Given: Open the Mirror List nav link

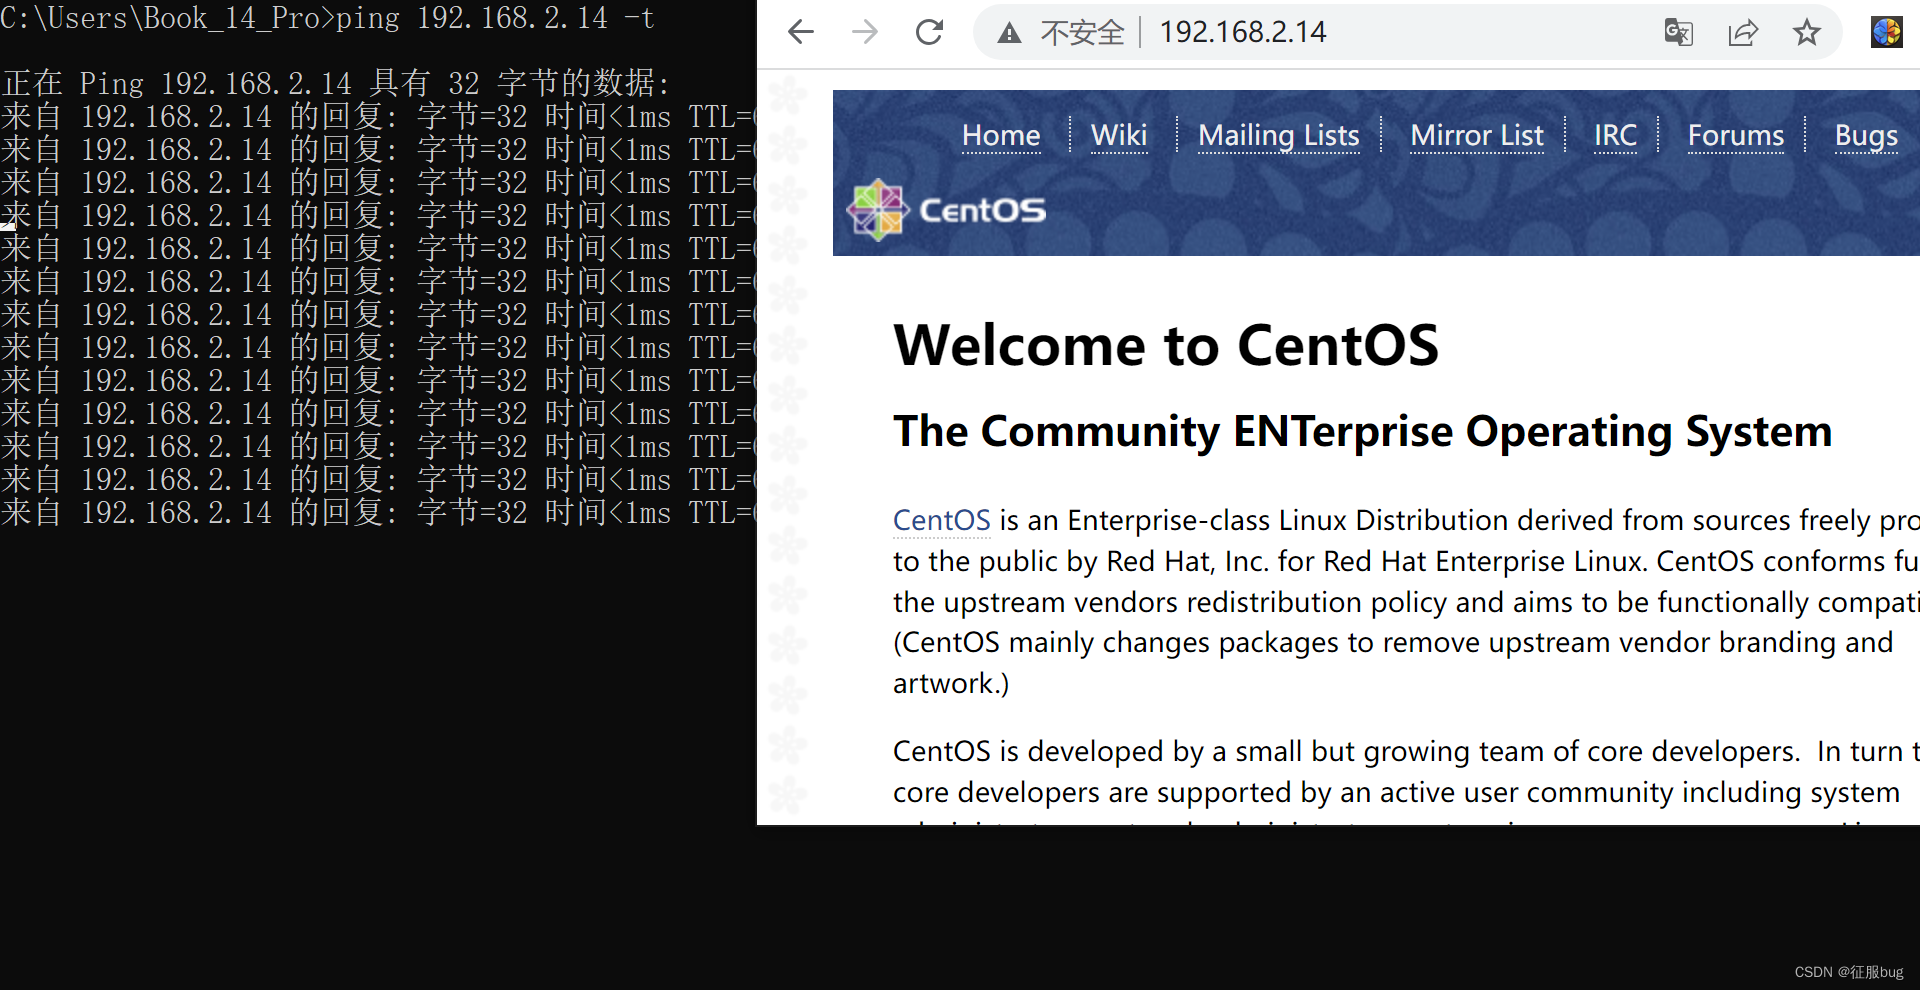Looking at the screenshot, I should click(x=1477, y=136).
